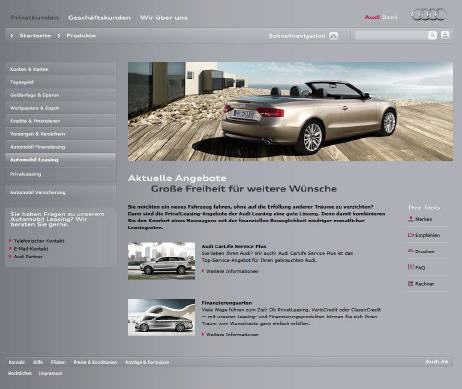The height and width of the screenshot is (389, 462).
Task: Click the Audi A5 cabriolet banner image
Action: pyautogui.click(x=290, y=111)
